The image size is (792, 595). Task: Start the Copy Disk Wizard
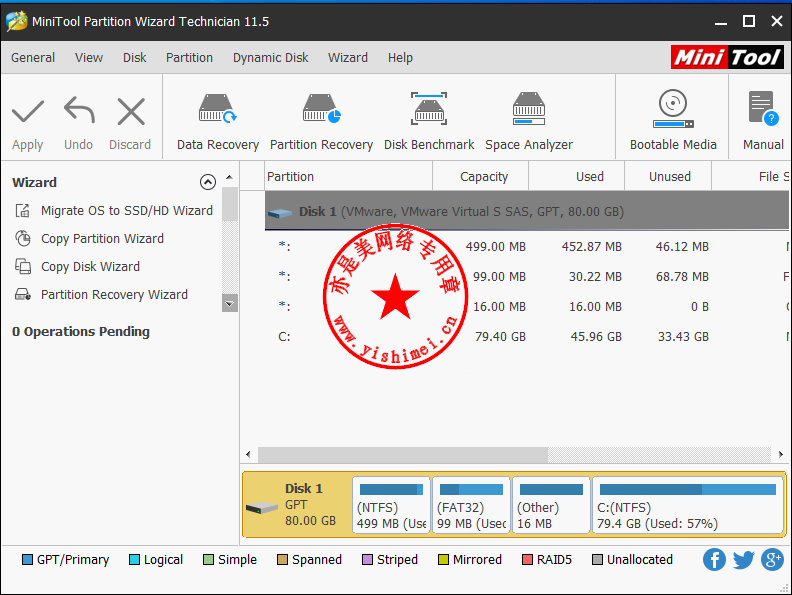click(90, 266)
